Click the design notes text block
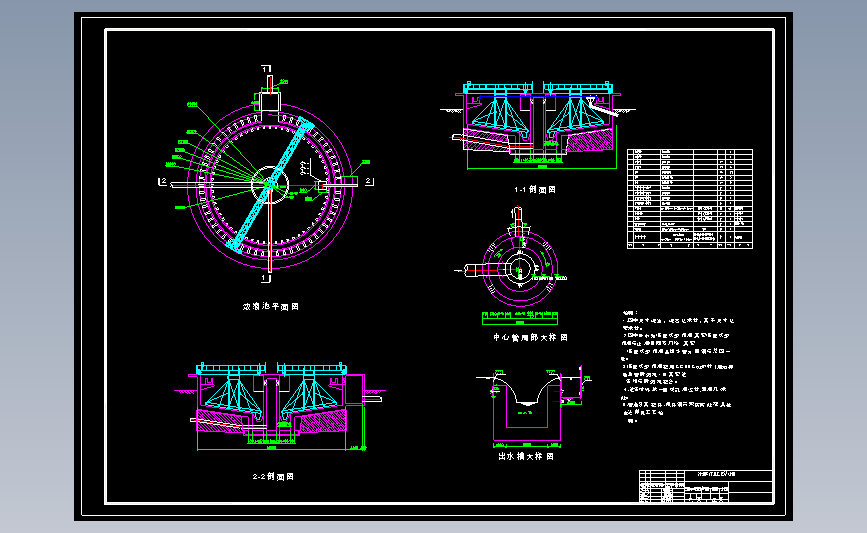867x533 pixels. click(x=678, y=367)
